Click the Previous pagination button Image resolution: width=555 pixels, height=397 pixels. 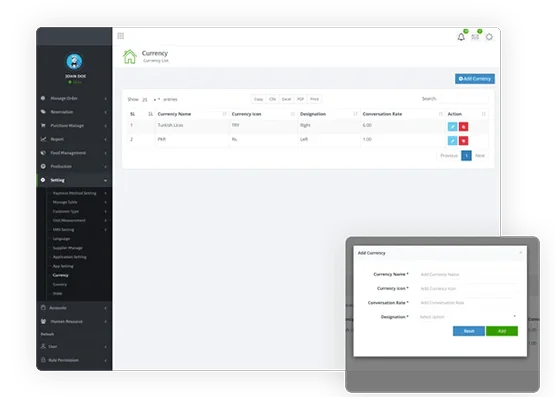coord(449,156)
